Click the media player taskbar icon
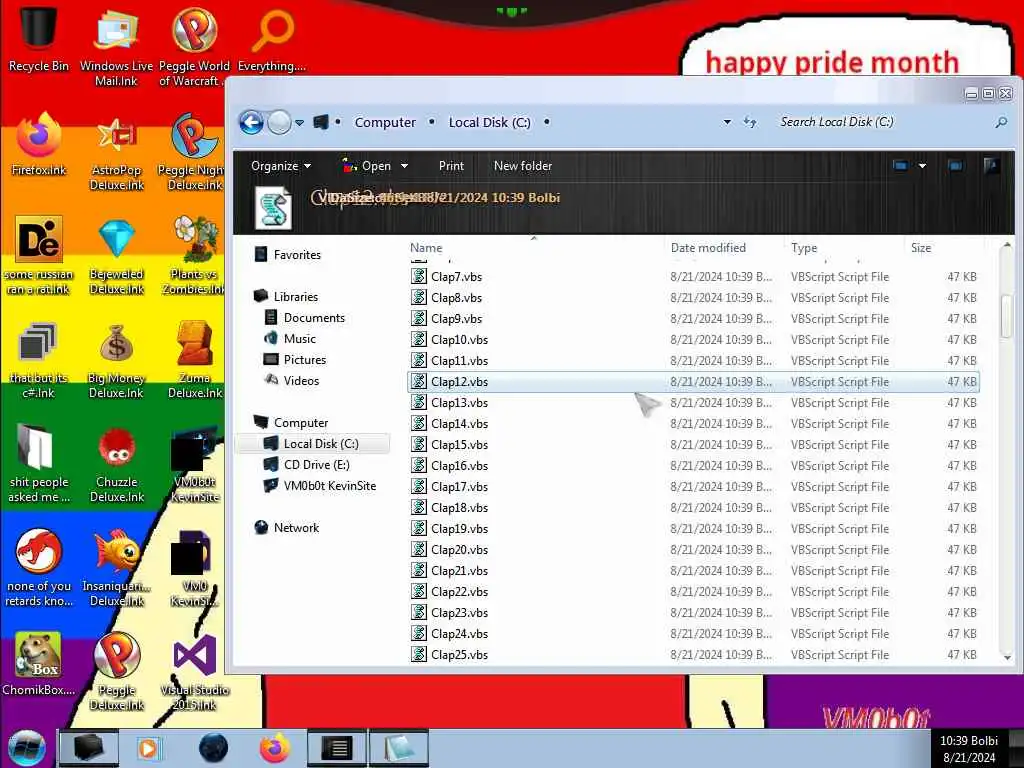Screen dimensions: 1024x768 point(148,748)
